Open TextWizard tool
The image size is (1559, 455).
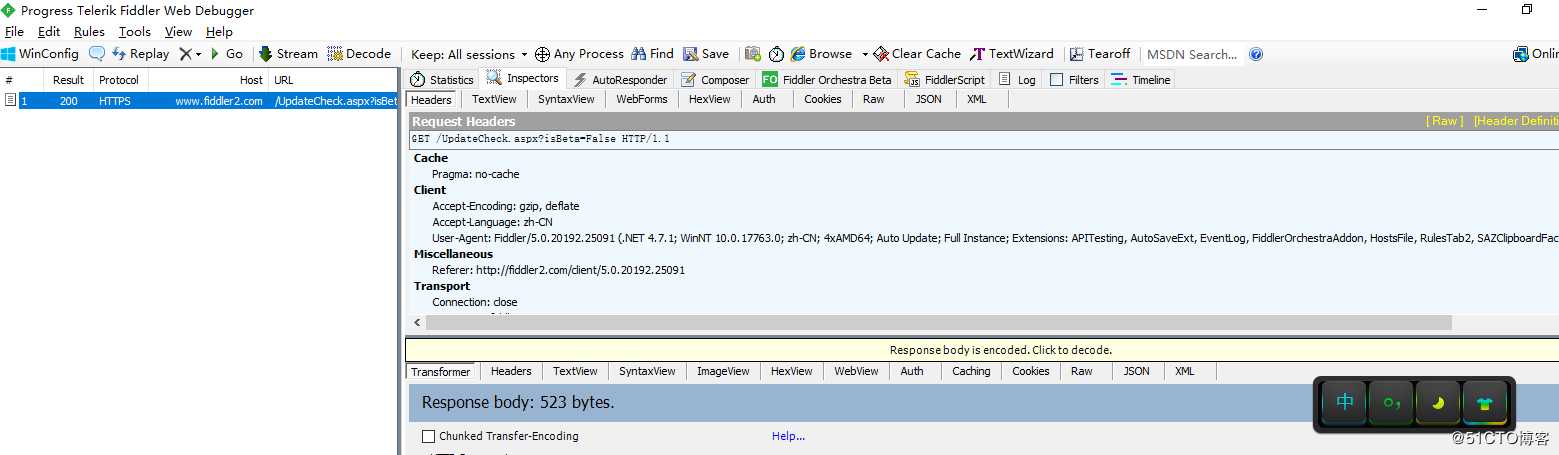click(1011, 54)
